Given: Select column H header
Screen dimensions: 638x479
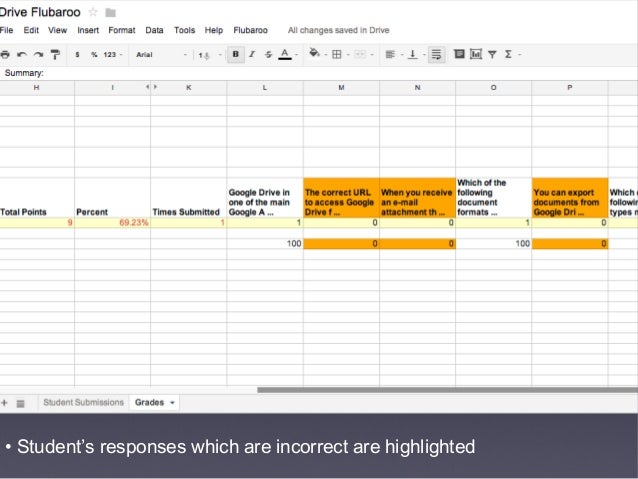Looking at the screenshot, I should pos(37,87).
